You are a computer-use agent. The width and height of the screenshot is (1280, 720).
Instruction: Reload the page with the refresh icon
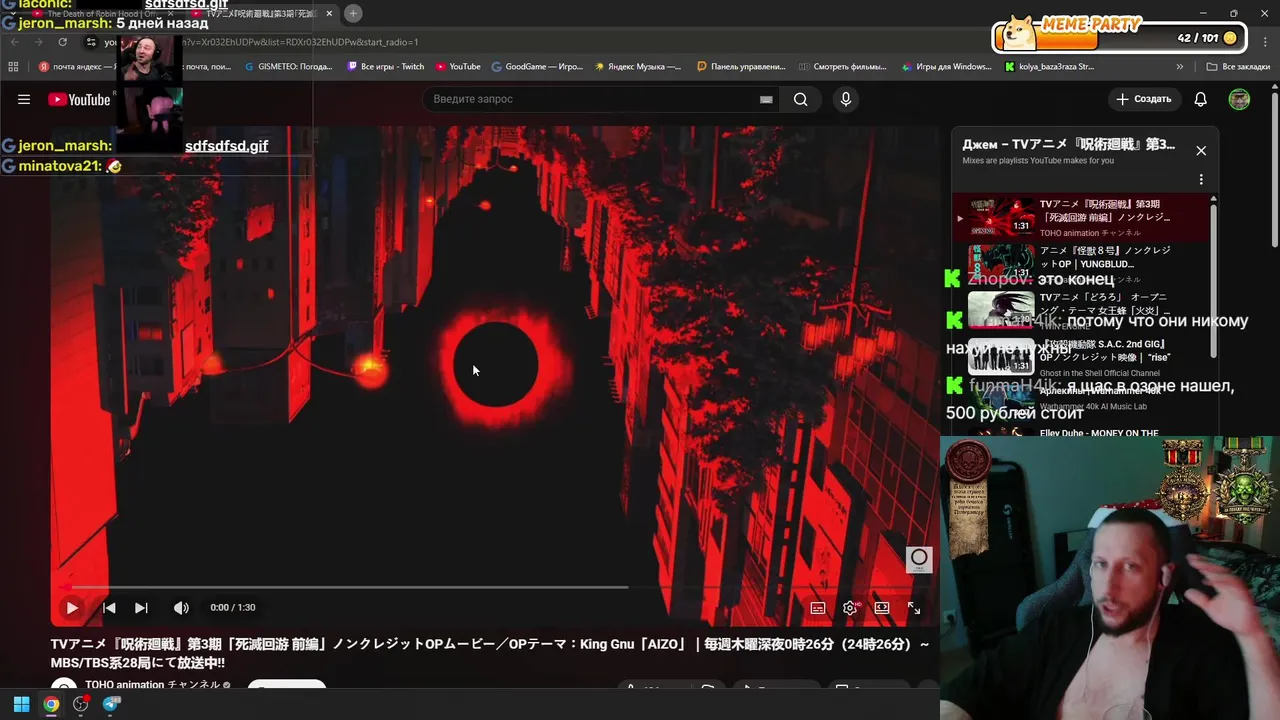[x=62, y=42]
